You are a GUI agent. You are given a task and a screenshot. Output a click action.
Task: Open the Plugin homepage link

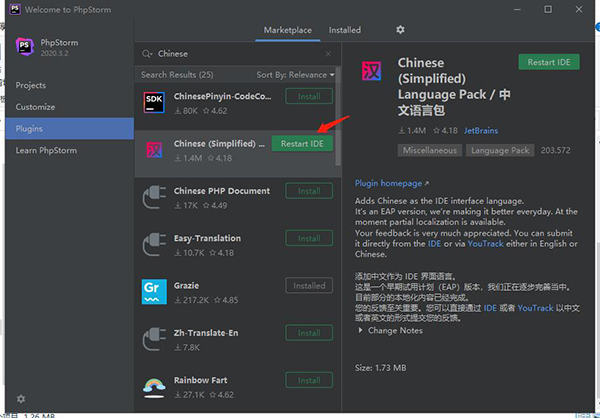[392, 183]
